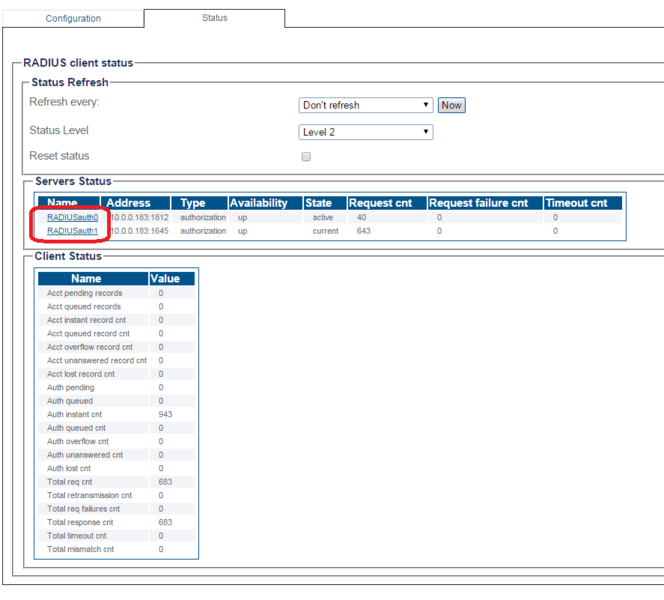Select the 'Acct instant record cnt' row
664x600 pixels.
coord(116,320)
